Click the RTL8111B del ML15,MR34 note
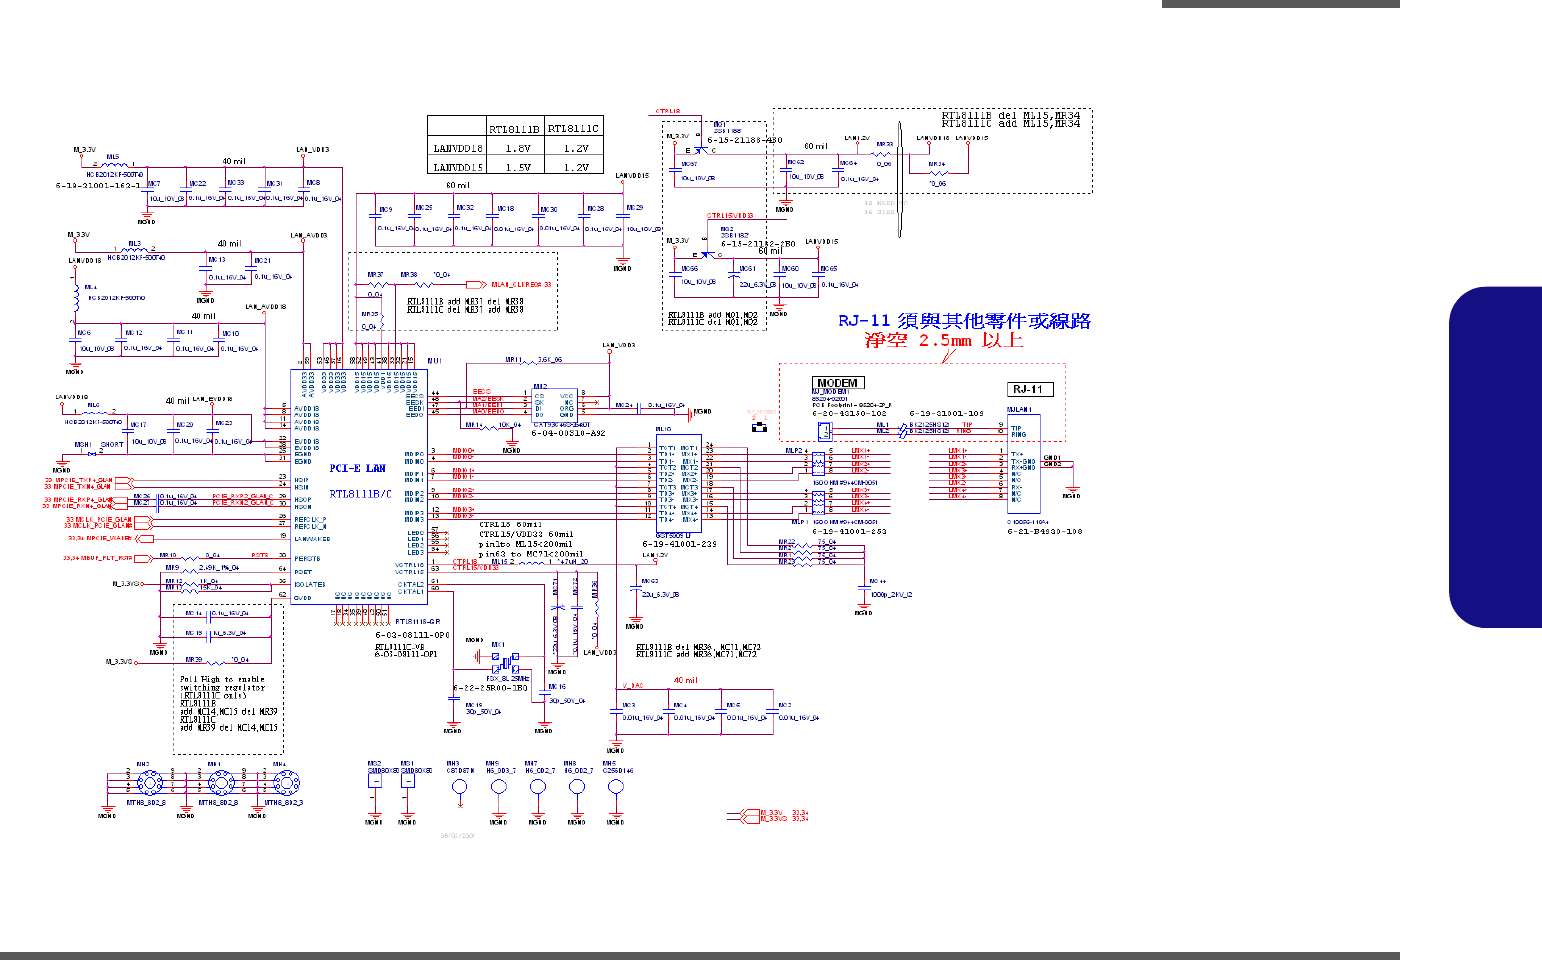 click(1011, 119)
